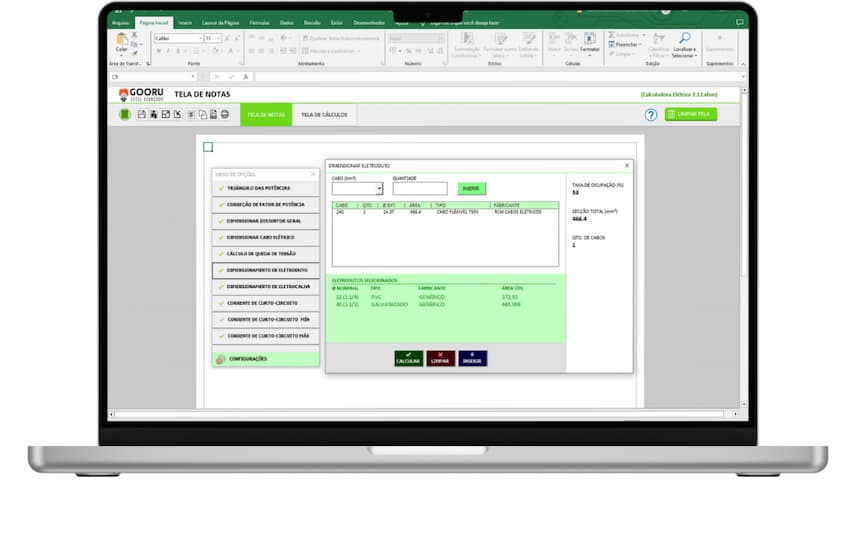Select the PVC GENÉRICO eletroduto row

tap(442, 297)
